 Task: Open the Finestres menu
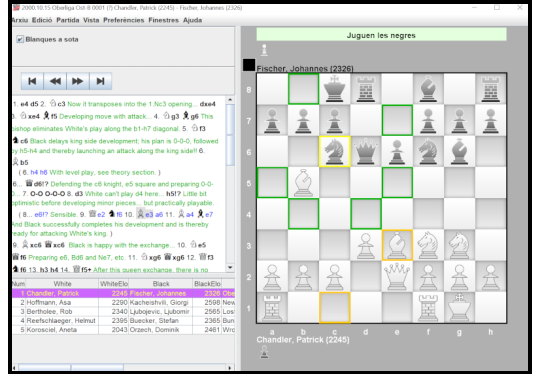164,20
